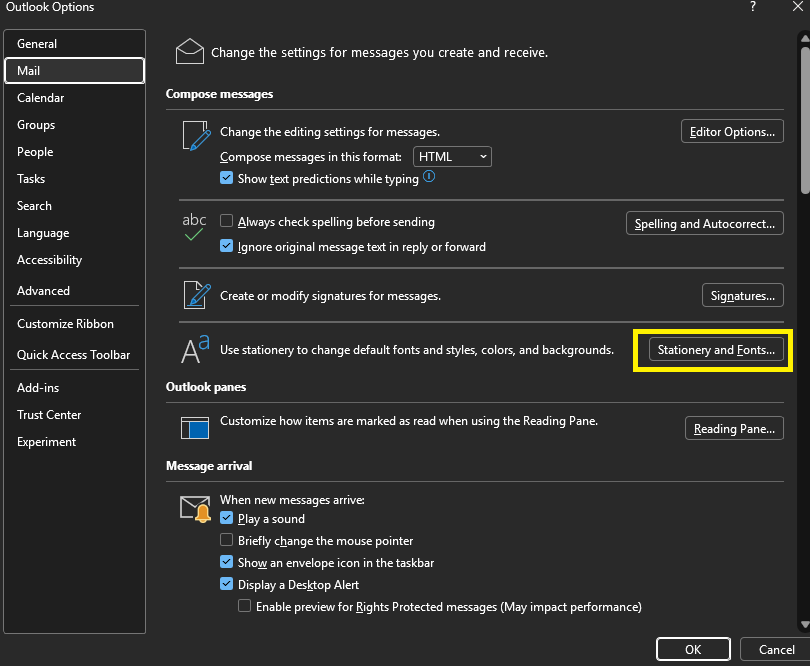Check Briefly change the mouse pointer
The image size is (810, 666).
pyautogui.click(x=226, y=540)
